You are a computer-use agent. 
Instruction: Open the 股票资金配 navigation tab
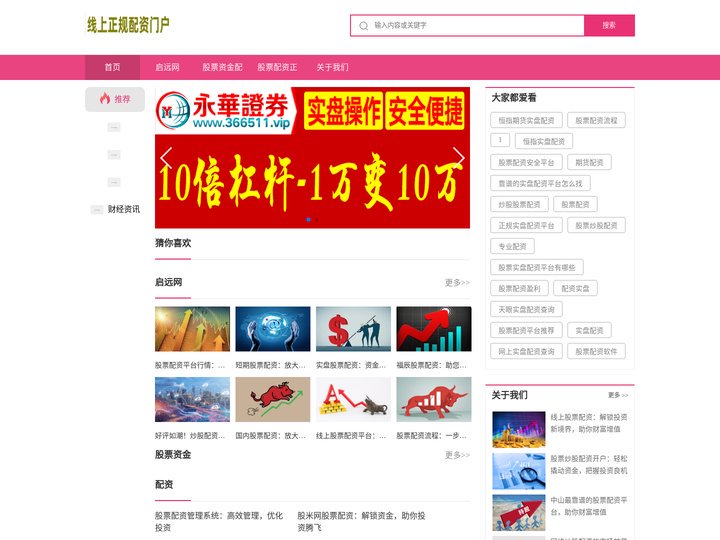tap(222, 68)
